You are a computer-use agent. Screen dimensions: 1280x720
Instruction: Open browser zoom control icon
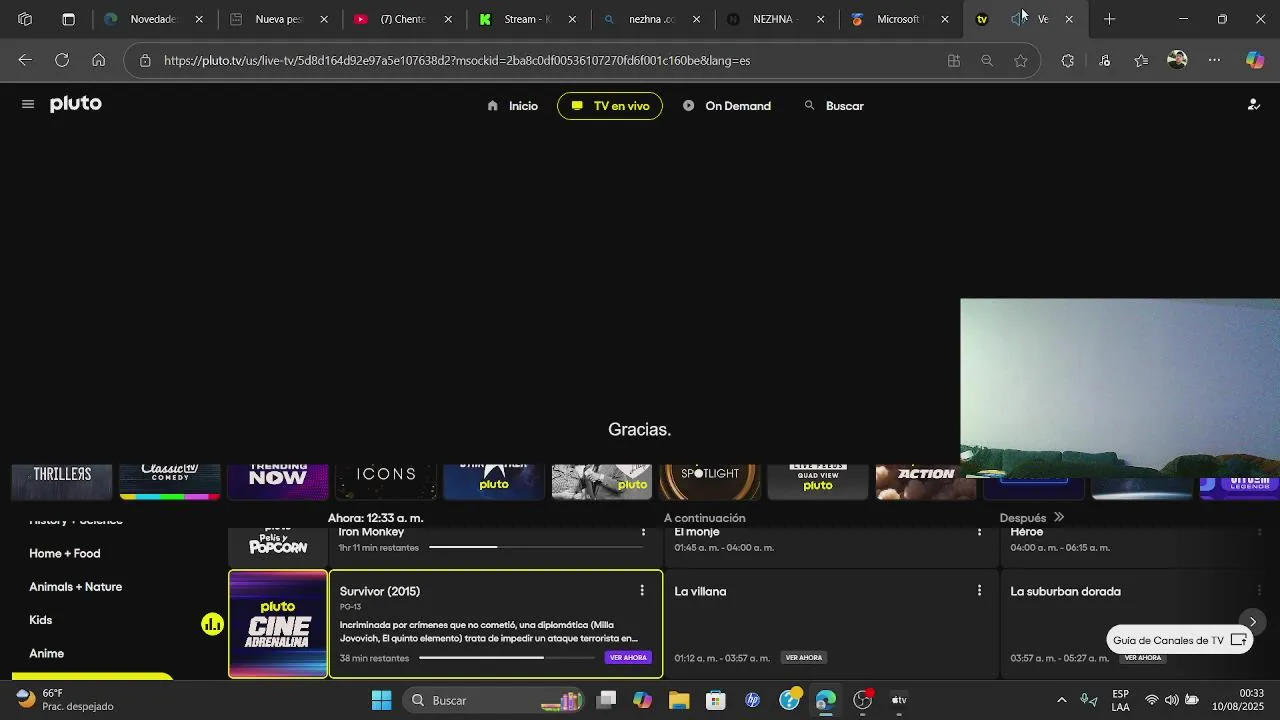(x=987, y=61)
